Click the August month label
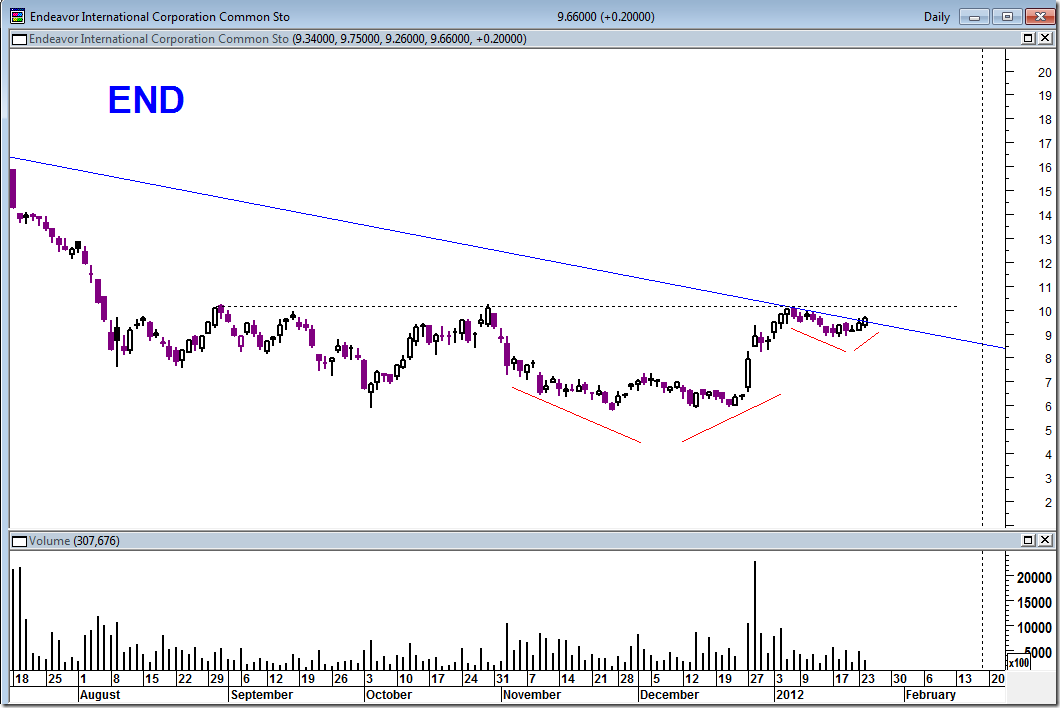The image size is (1060, 708). [x=100, y=694]
